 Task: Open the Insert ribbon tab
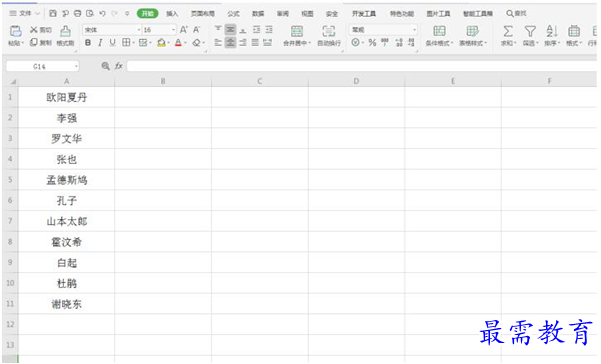pos(172,14)
